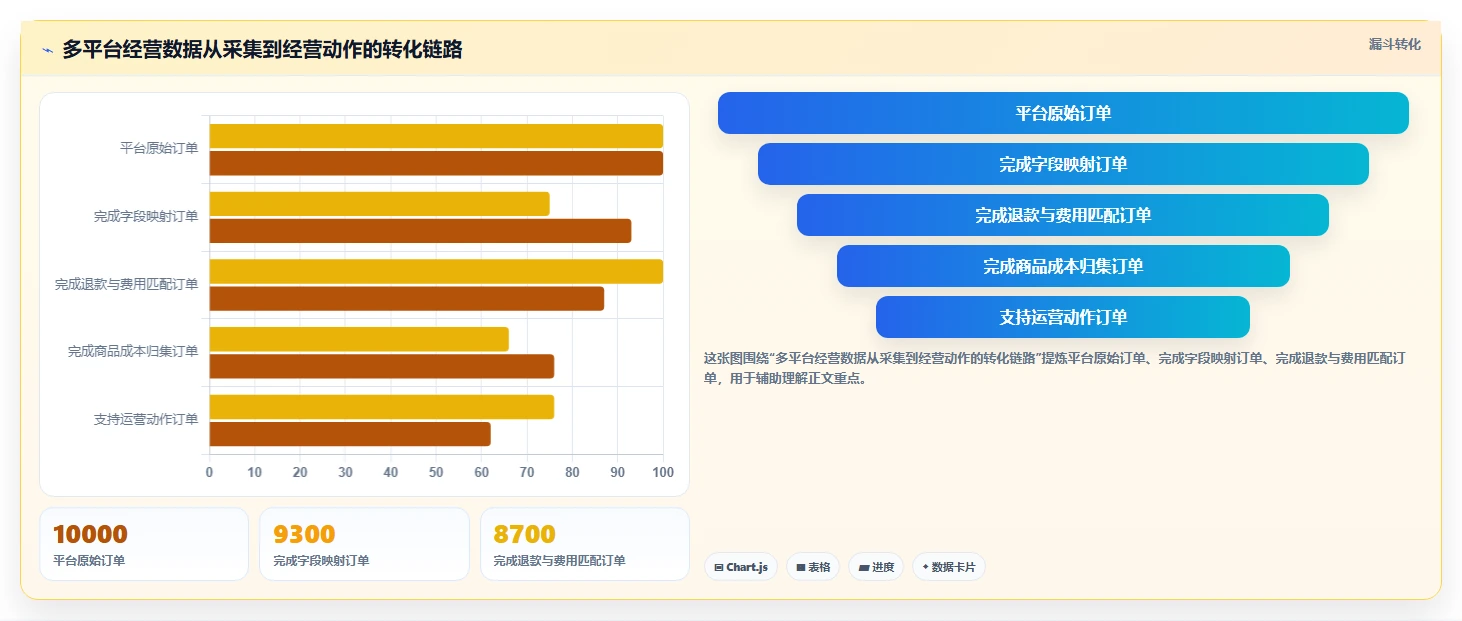This screenshot has height=621, width=1462.
Task: Click the yellow bar for 完成字段映射订单
Action: pos(379,204)
